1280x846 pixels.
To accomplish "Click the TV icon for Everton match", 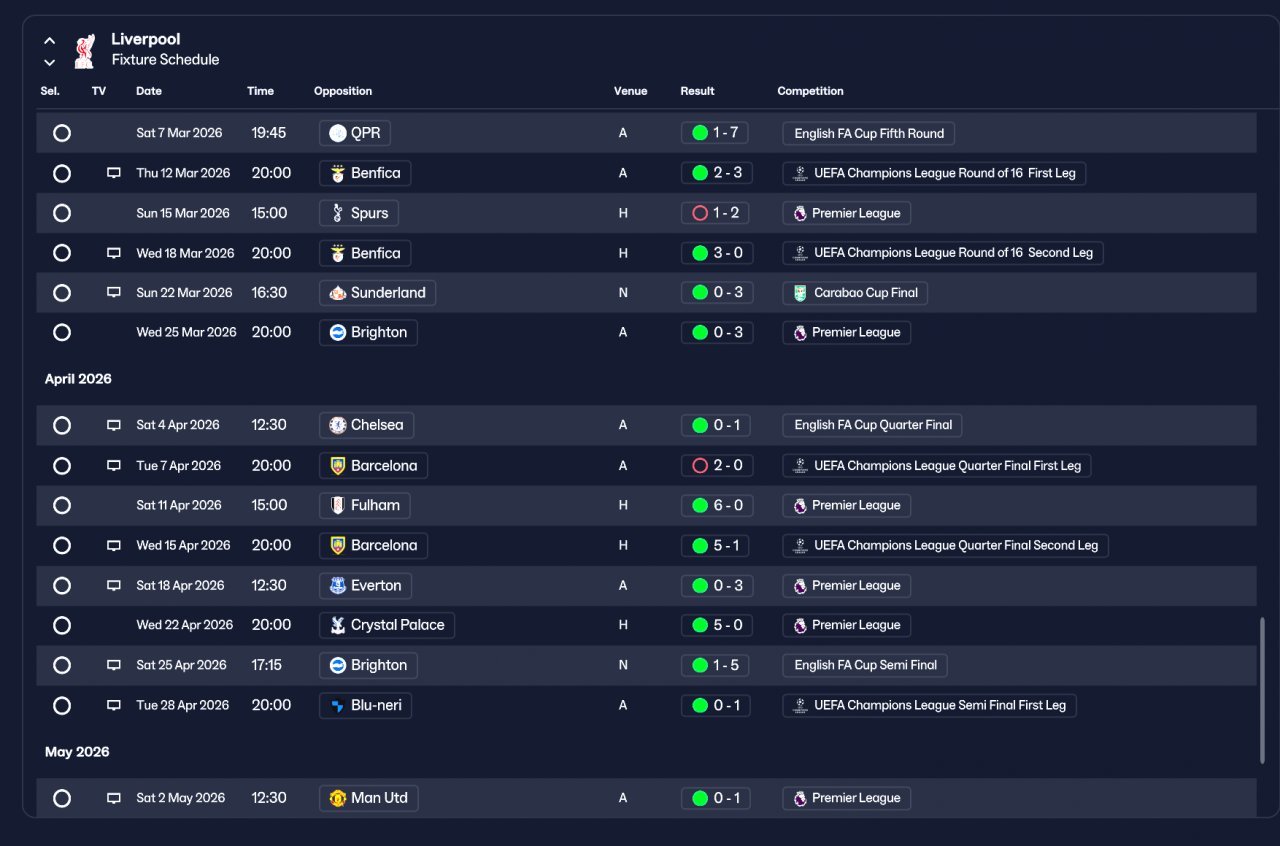I will point(114,586).
